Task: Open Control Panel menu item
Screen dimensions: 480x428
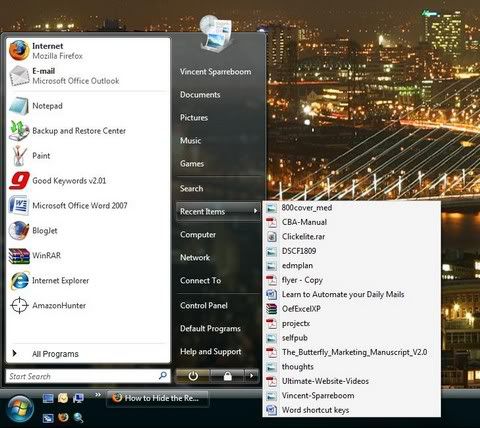Action: point(218,305)
